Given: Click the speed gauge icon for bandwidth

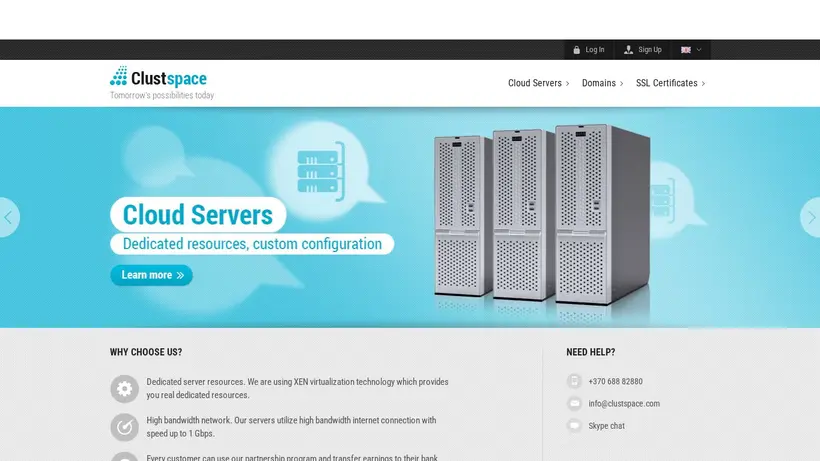Looking at the screenshot, I should point(124,427).
